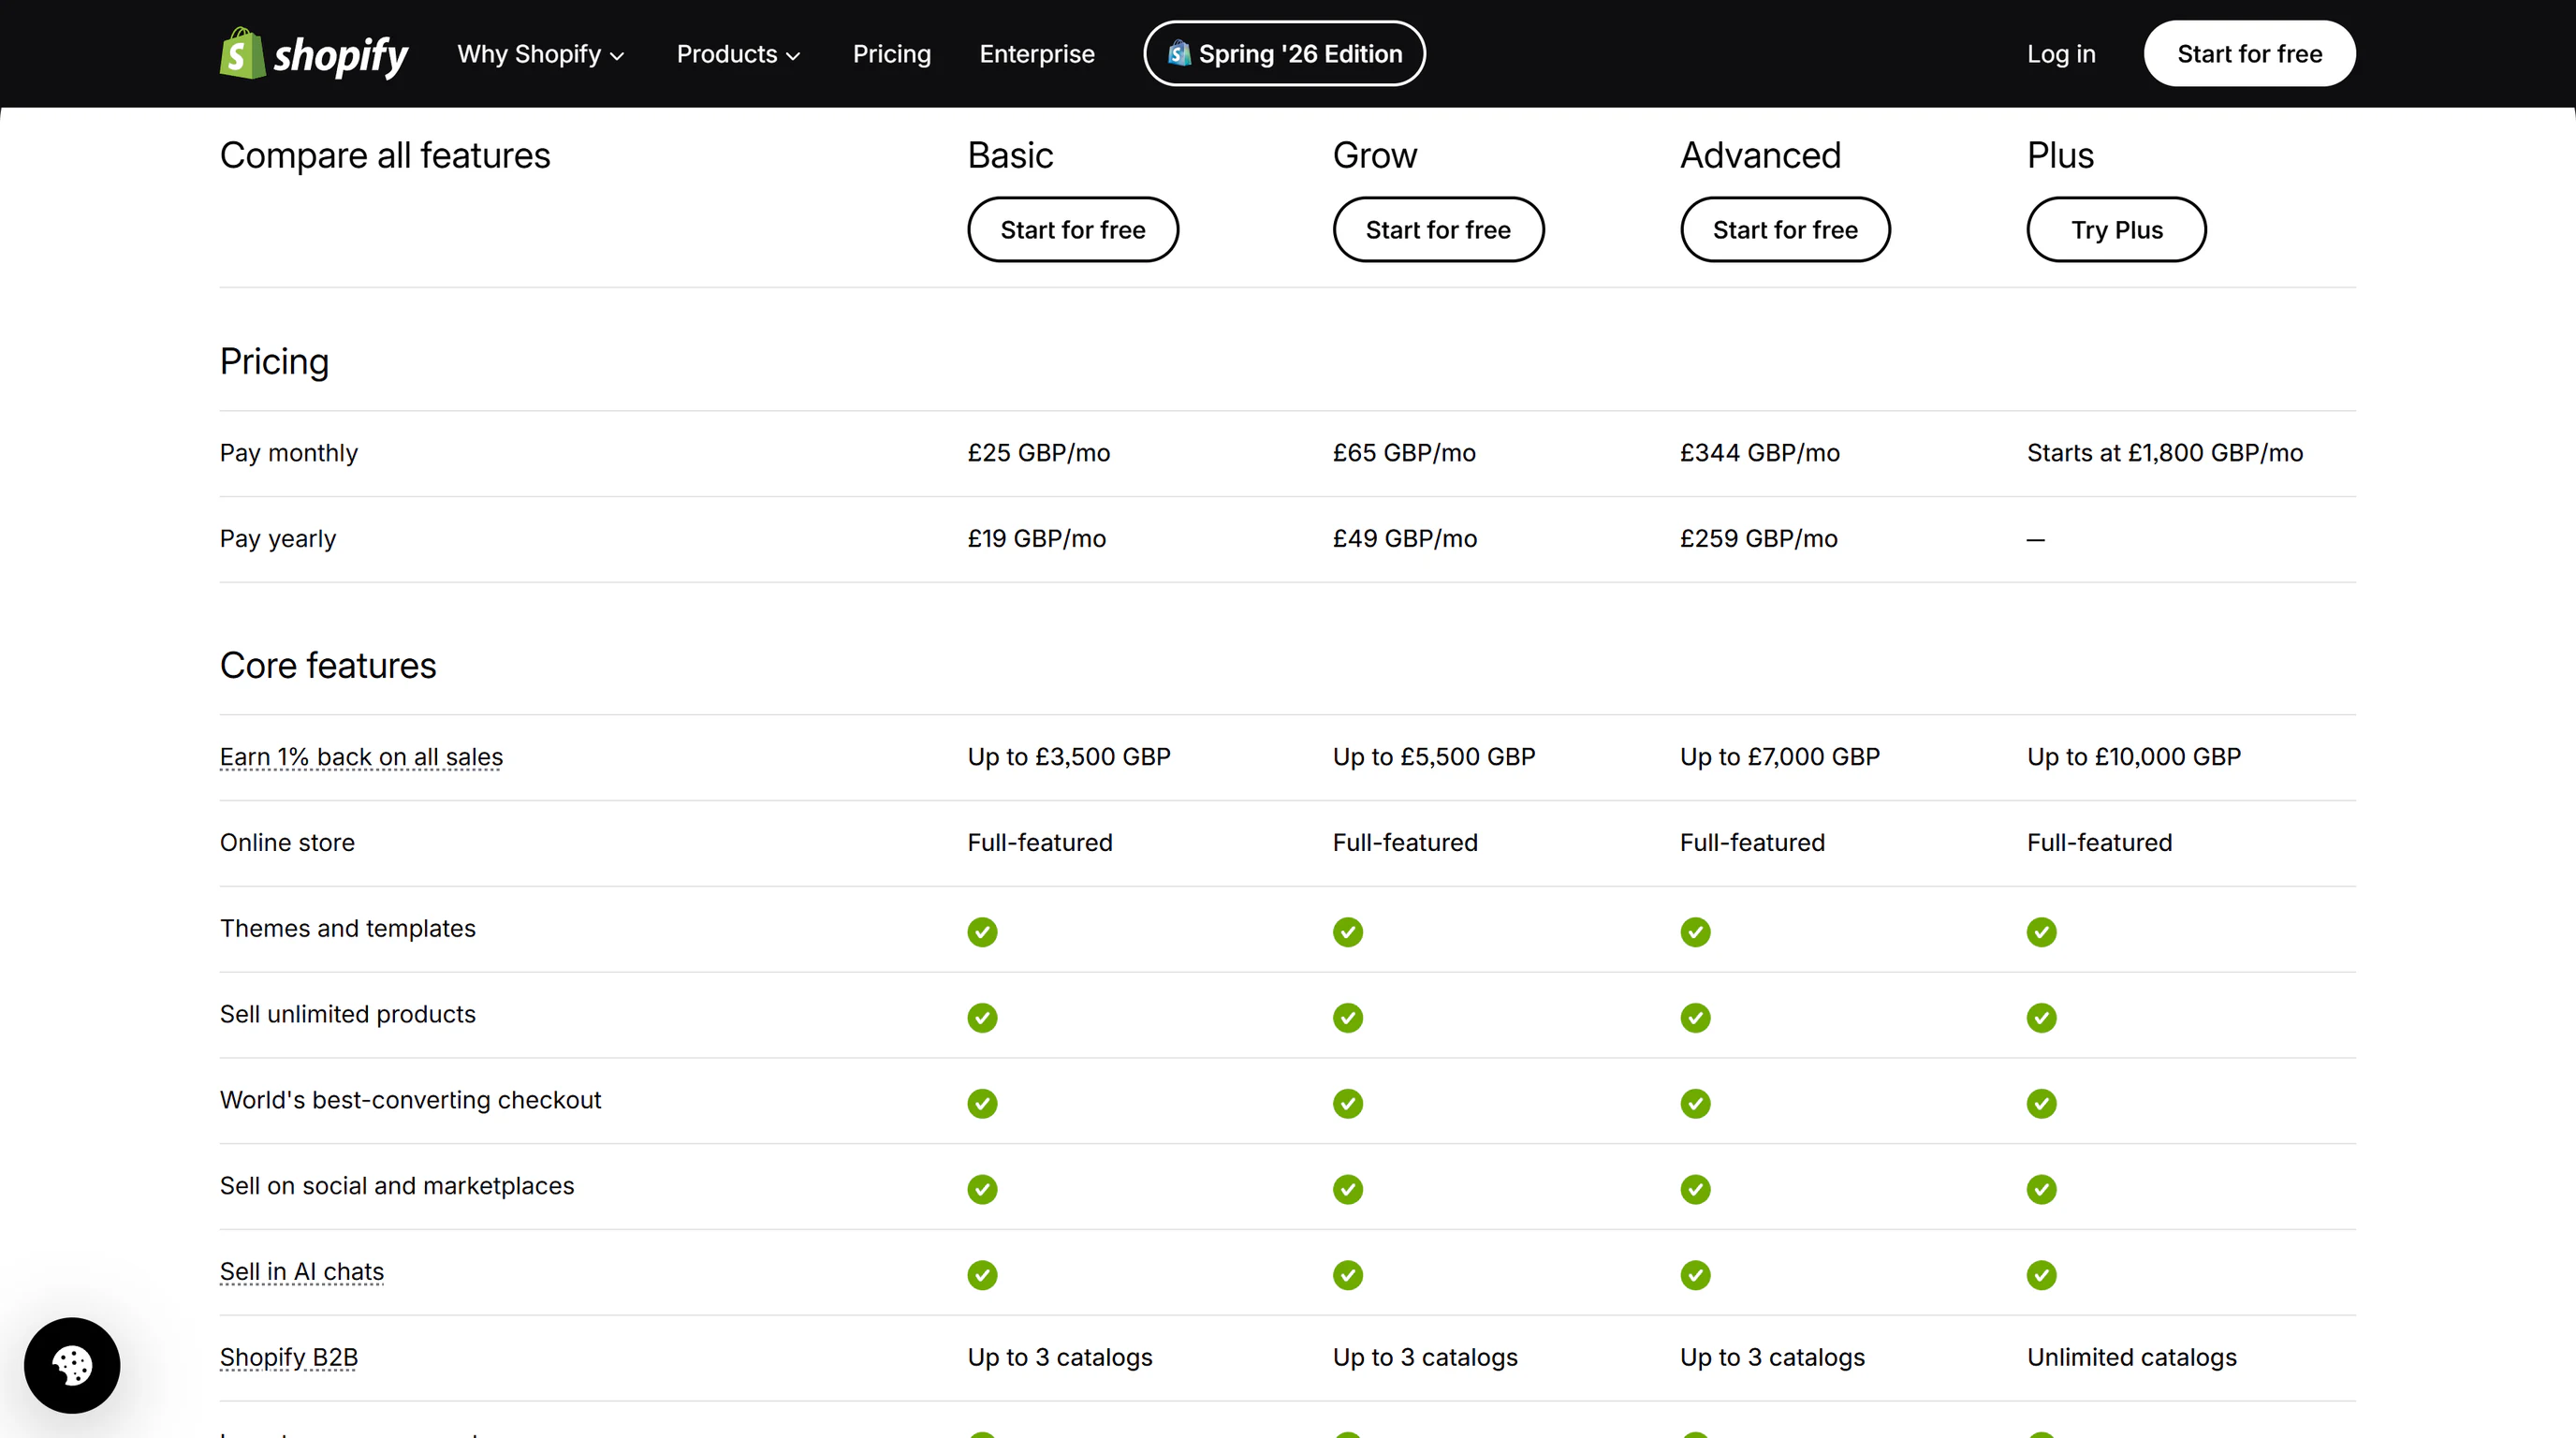Screen dimensions: 2576x1438
Task: Click £49 GBP/mo Grow yearly price
Action: point(1405,539)
